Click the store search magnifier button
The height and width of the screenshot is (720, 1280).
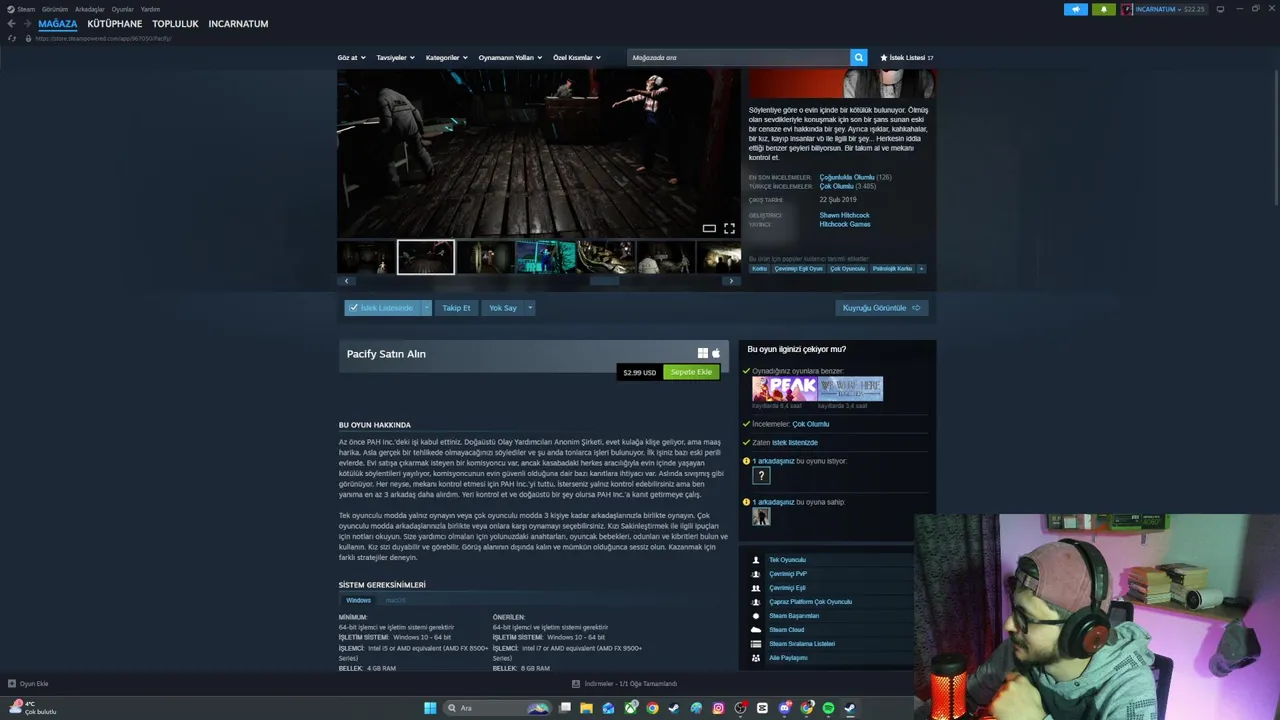pyautogui.click(x=858, y=58)
